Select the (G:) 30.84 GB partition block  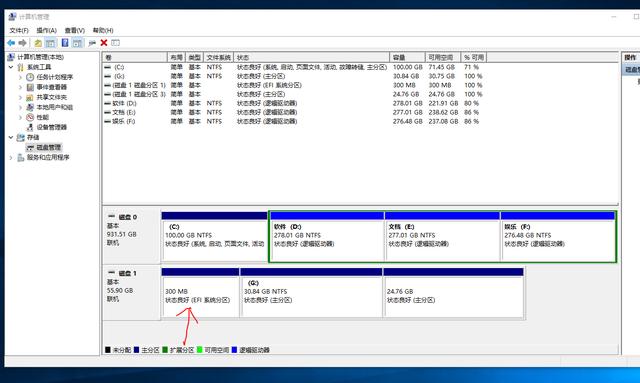coord(311,292)
